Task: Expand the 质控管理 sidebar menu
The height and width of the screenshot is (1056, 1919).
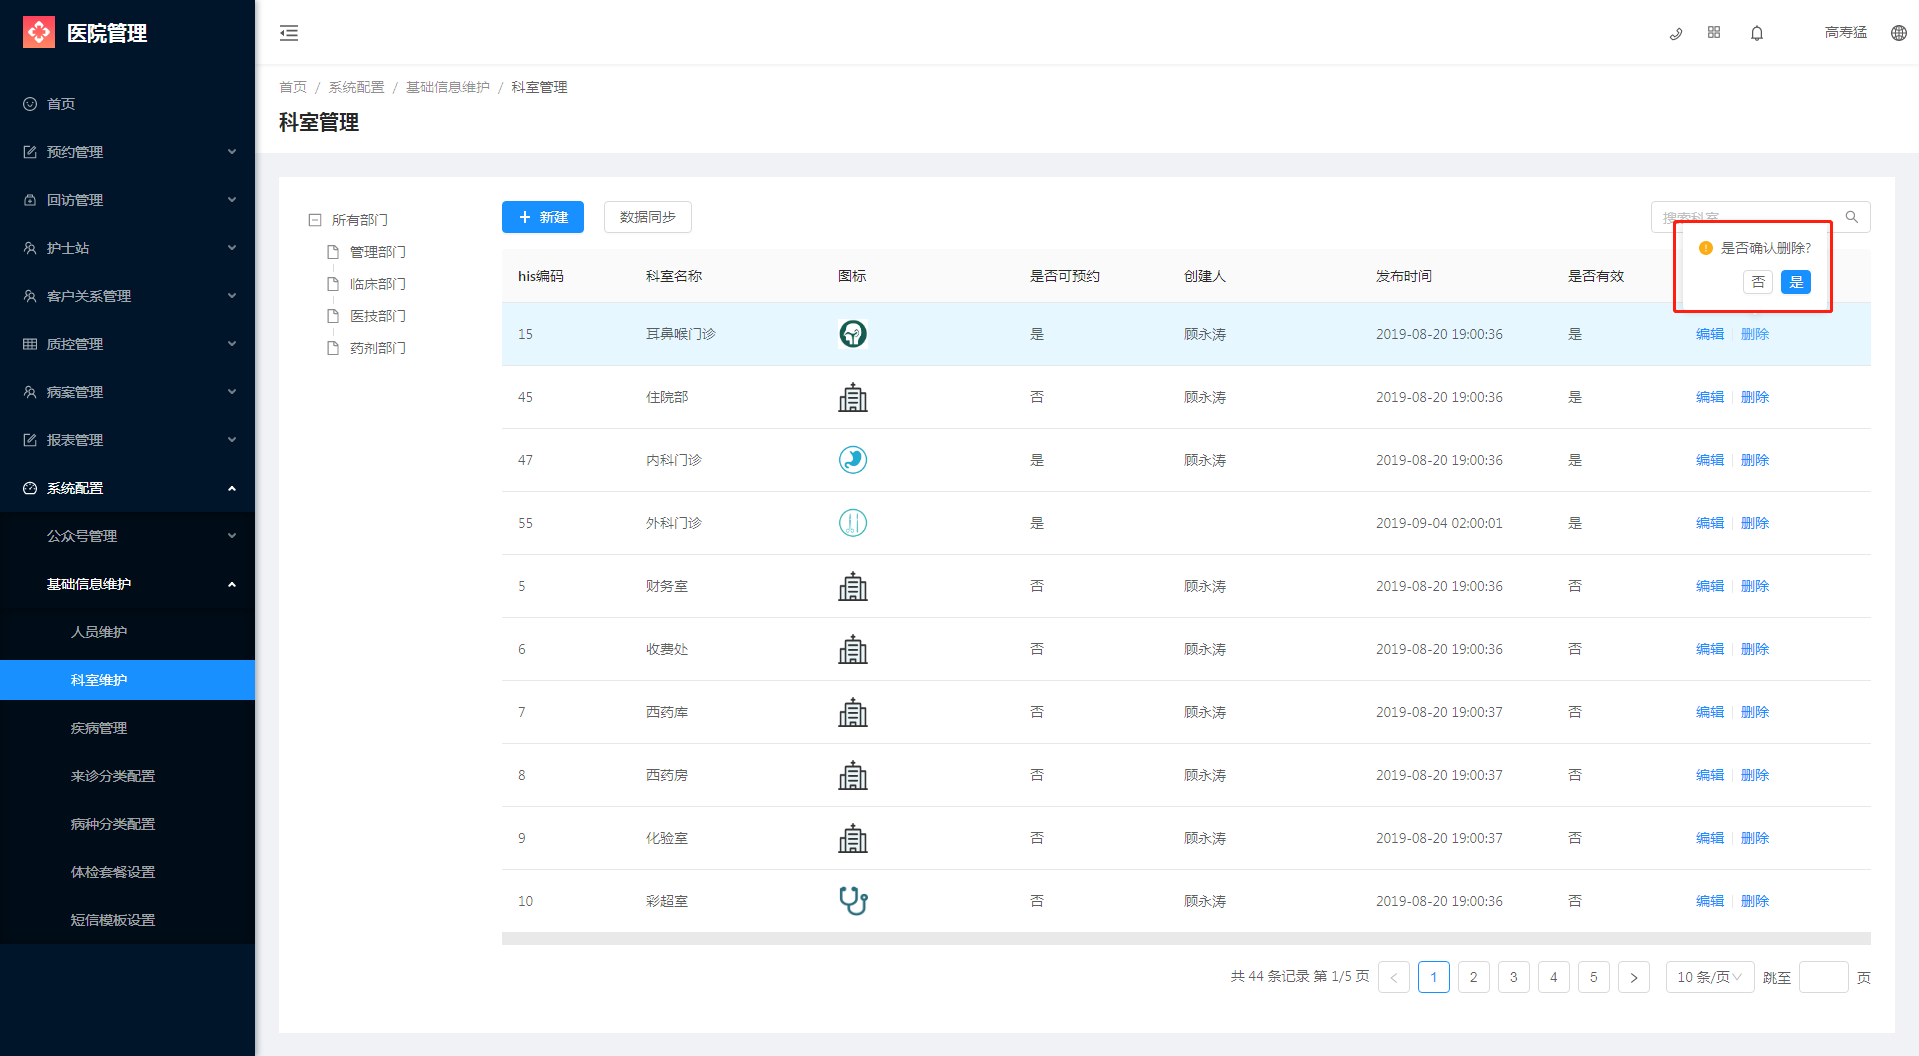Action: point(127,344)
